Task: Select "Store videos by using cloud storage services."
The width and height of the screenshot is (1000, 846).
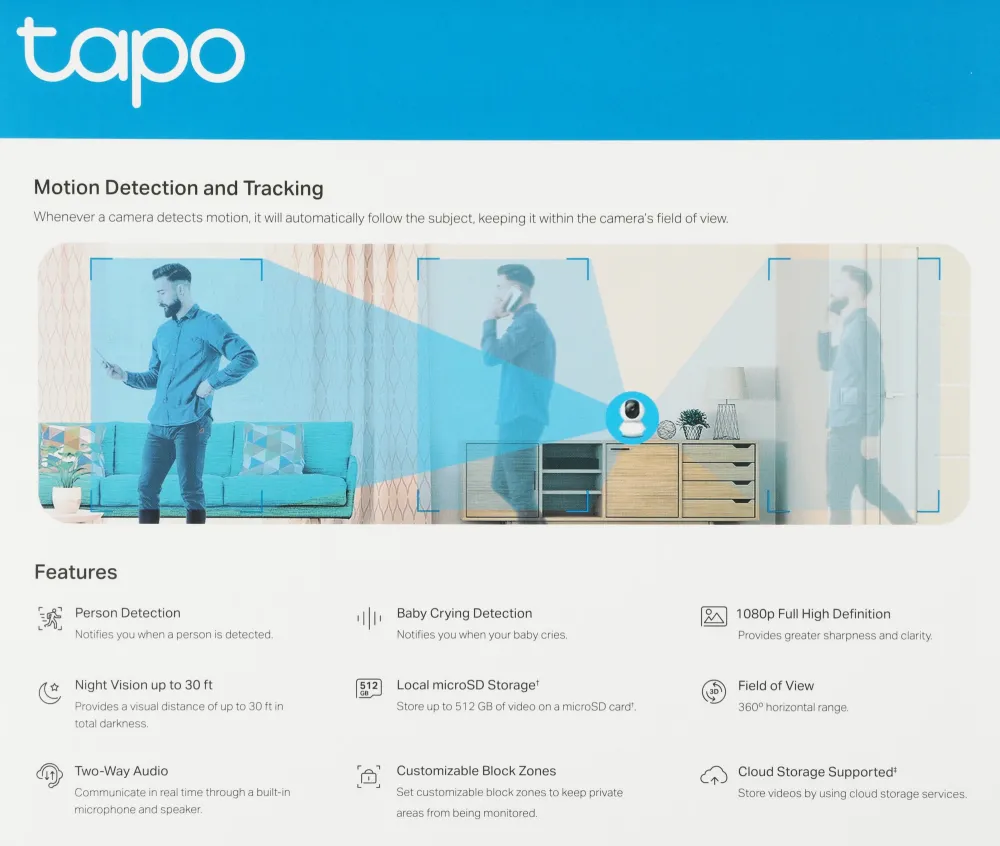Action: [x=852, y=794]
